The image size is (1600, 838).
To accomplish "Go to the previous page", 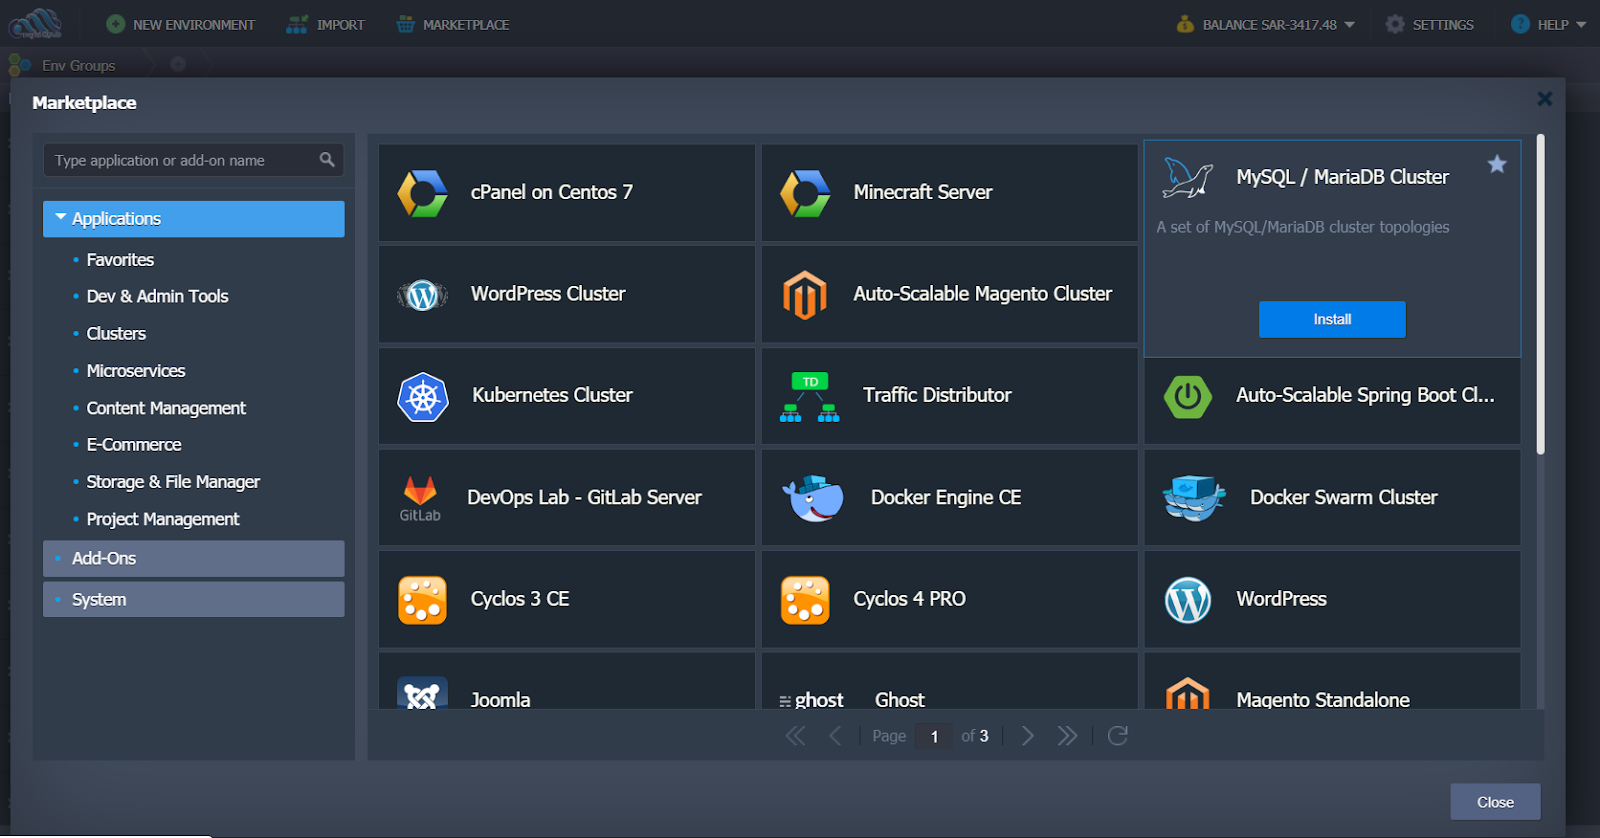I will coord(835,736).
